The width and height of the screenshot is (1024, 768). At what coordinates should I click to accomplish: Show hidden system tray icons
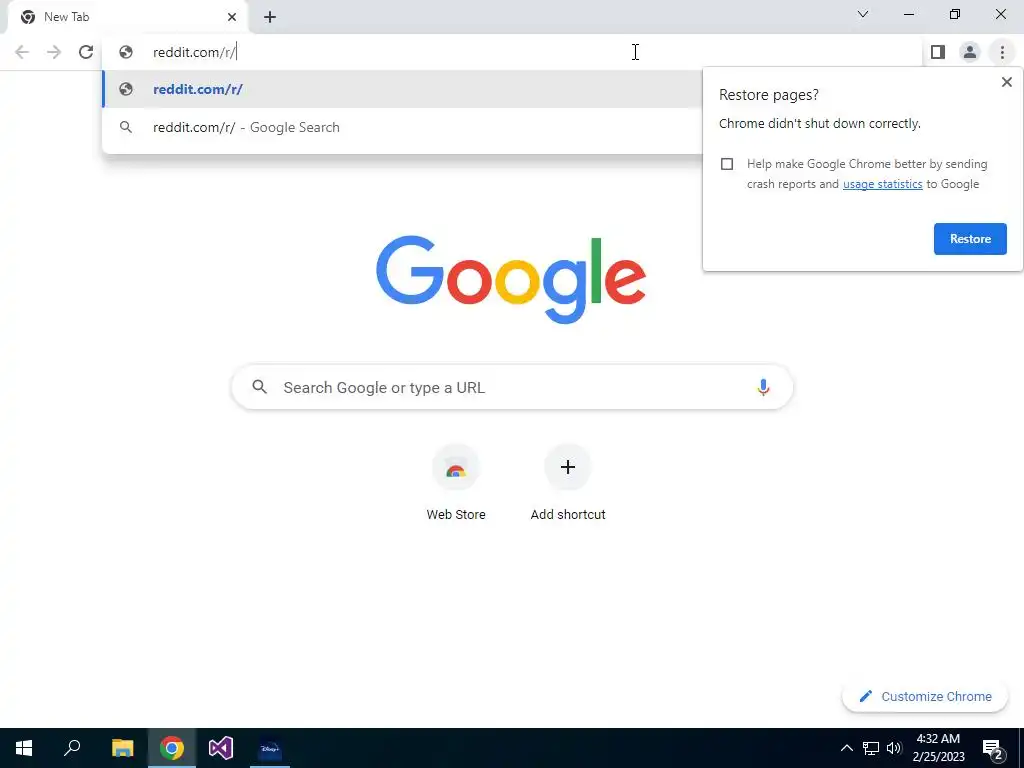click(846, 748)
